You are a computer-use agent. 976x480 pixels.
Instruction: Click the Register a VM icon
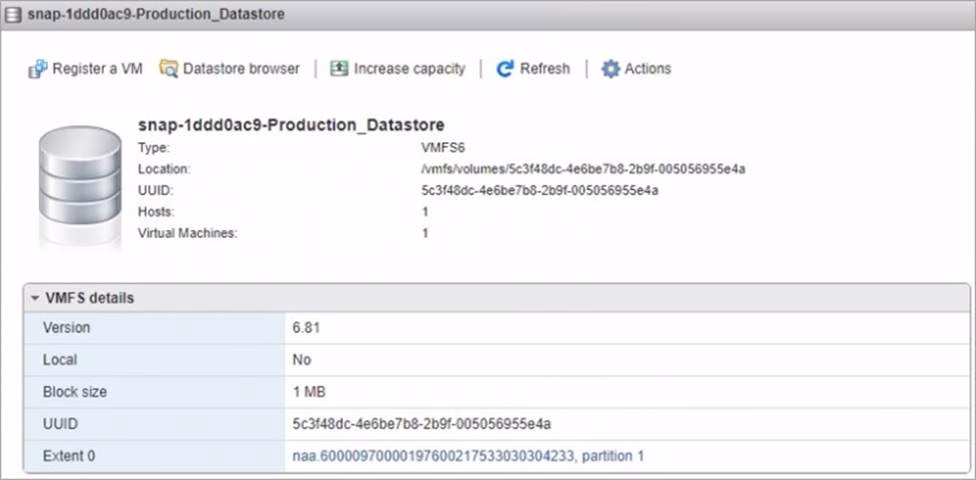37,69
